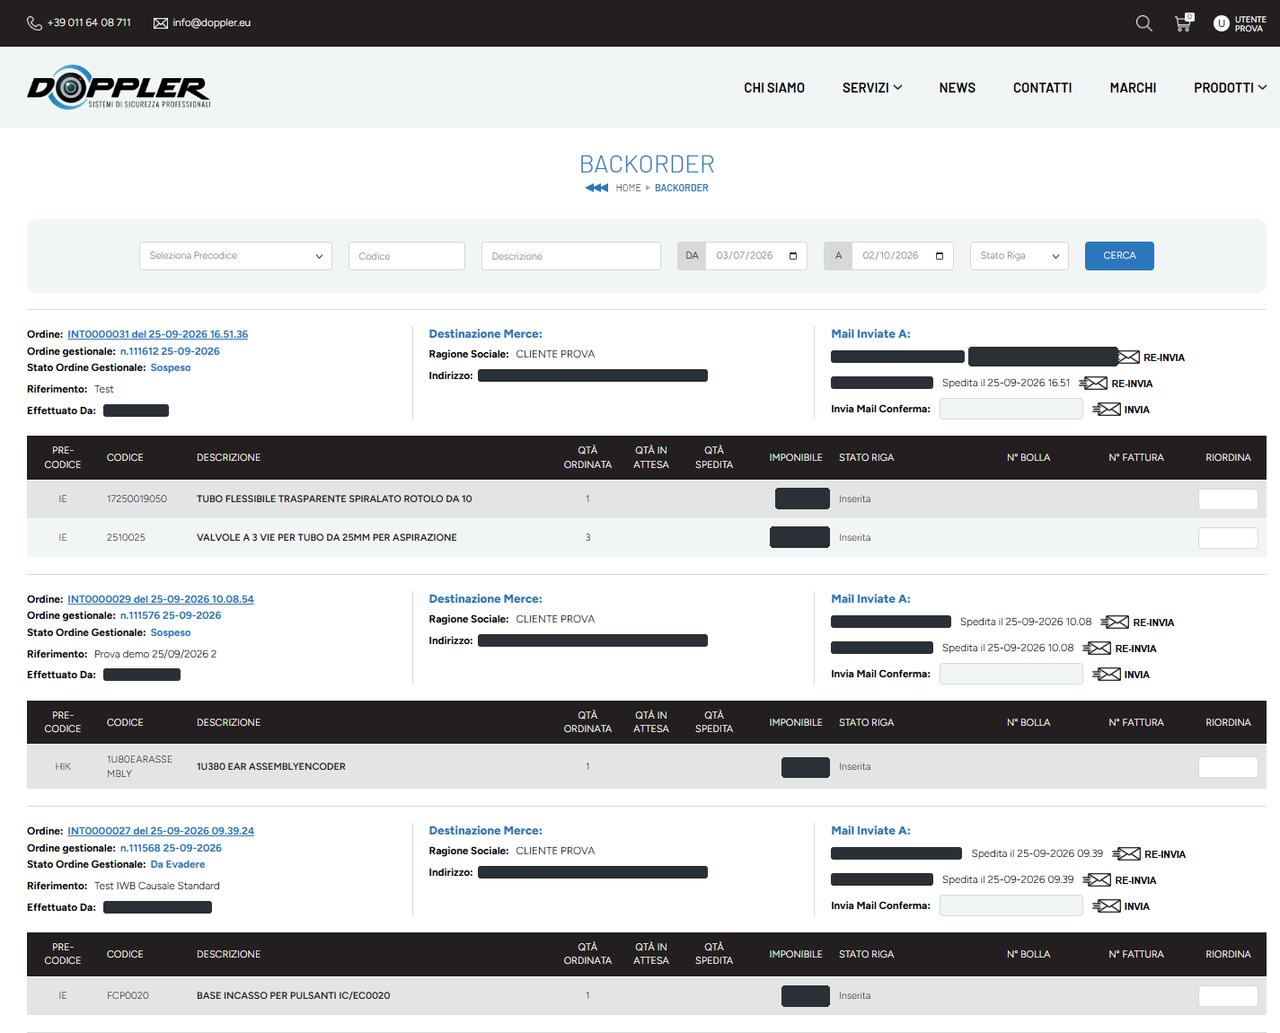The height and width of the screenshot is (1033, 1280).
Task: Click the Doppler logo
Action: coord(119,87)
